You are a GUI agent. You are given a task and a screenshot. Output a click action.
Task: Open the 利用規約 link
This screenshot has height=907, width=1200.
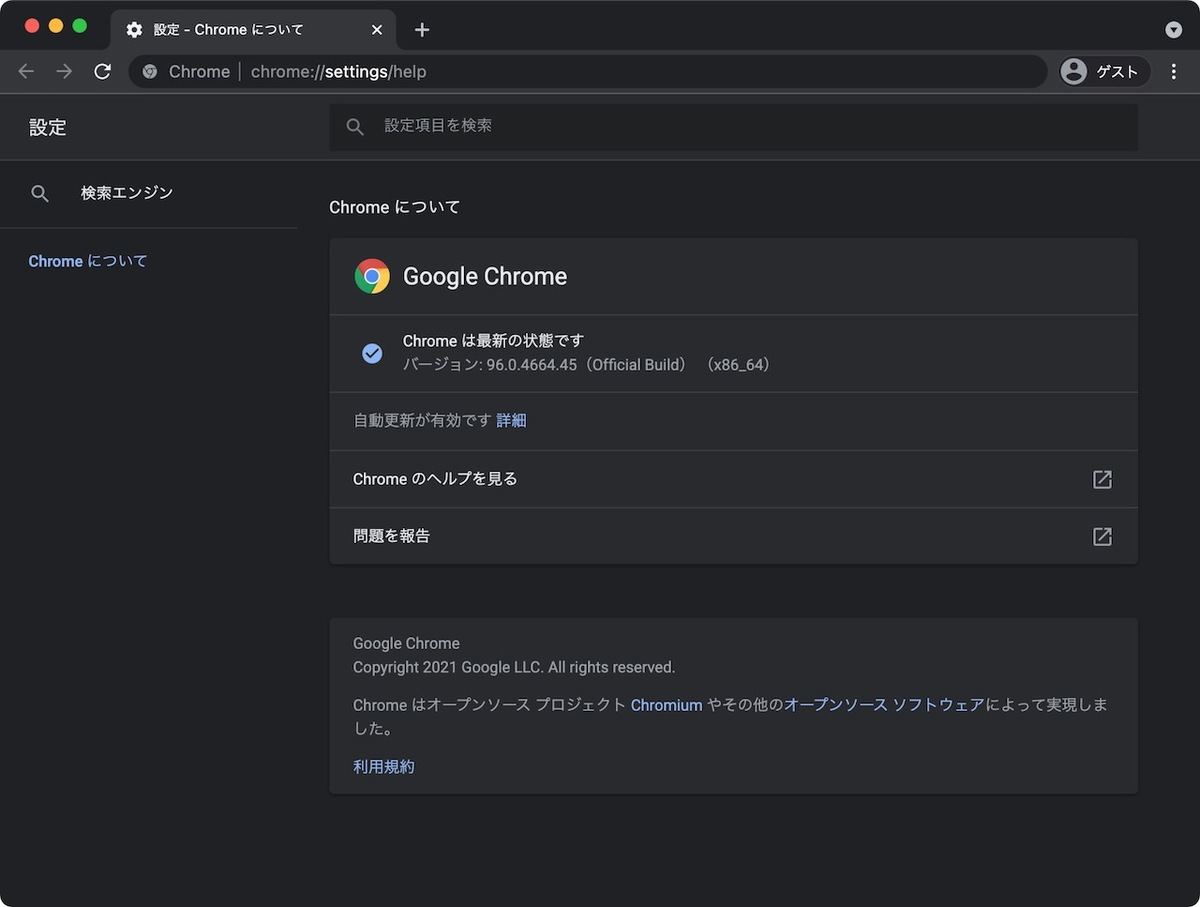(x=384, y=767)
